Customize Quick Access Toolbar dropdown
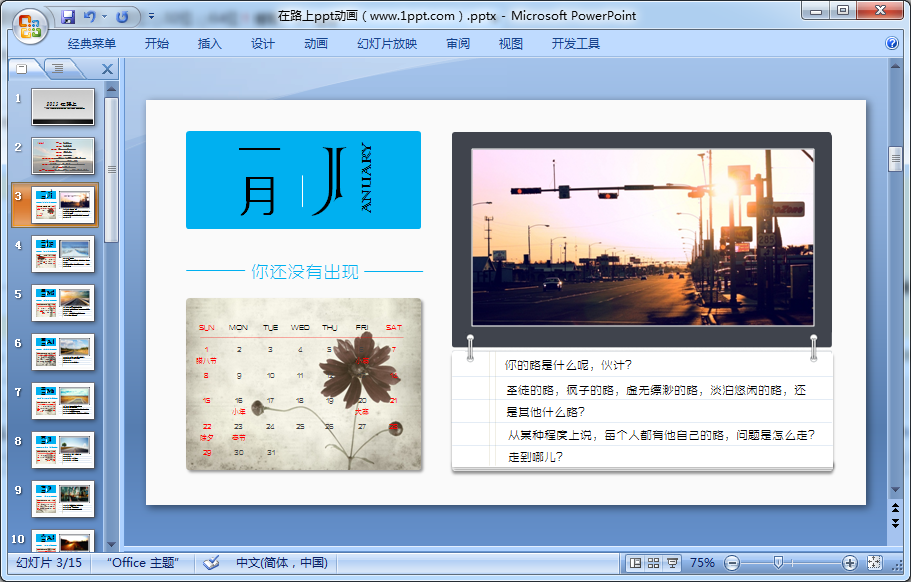Screen dimensions: 911x582 coord(151,16)
